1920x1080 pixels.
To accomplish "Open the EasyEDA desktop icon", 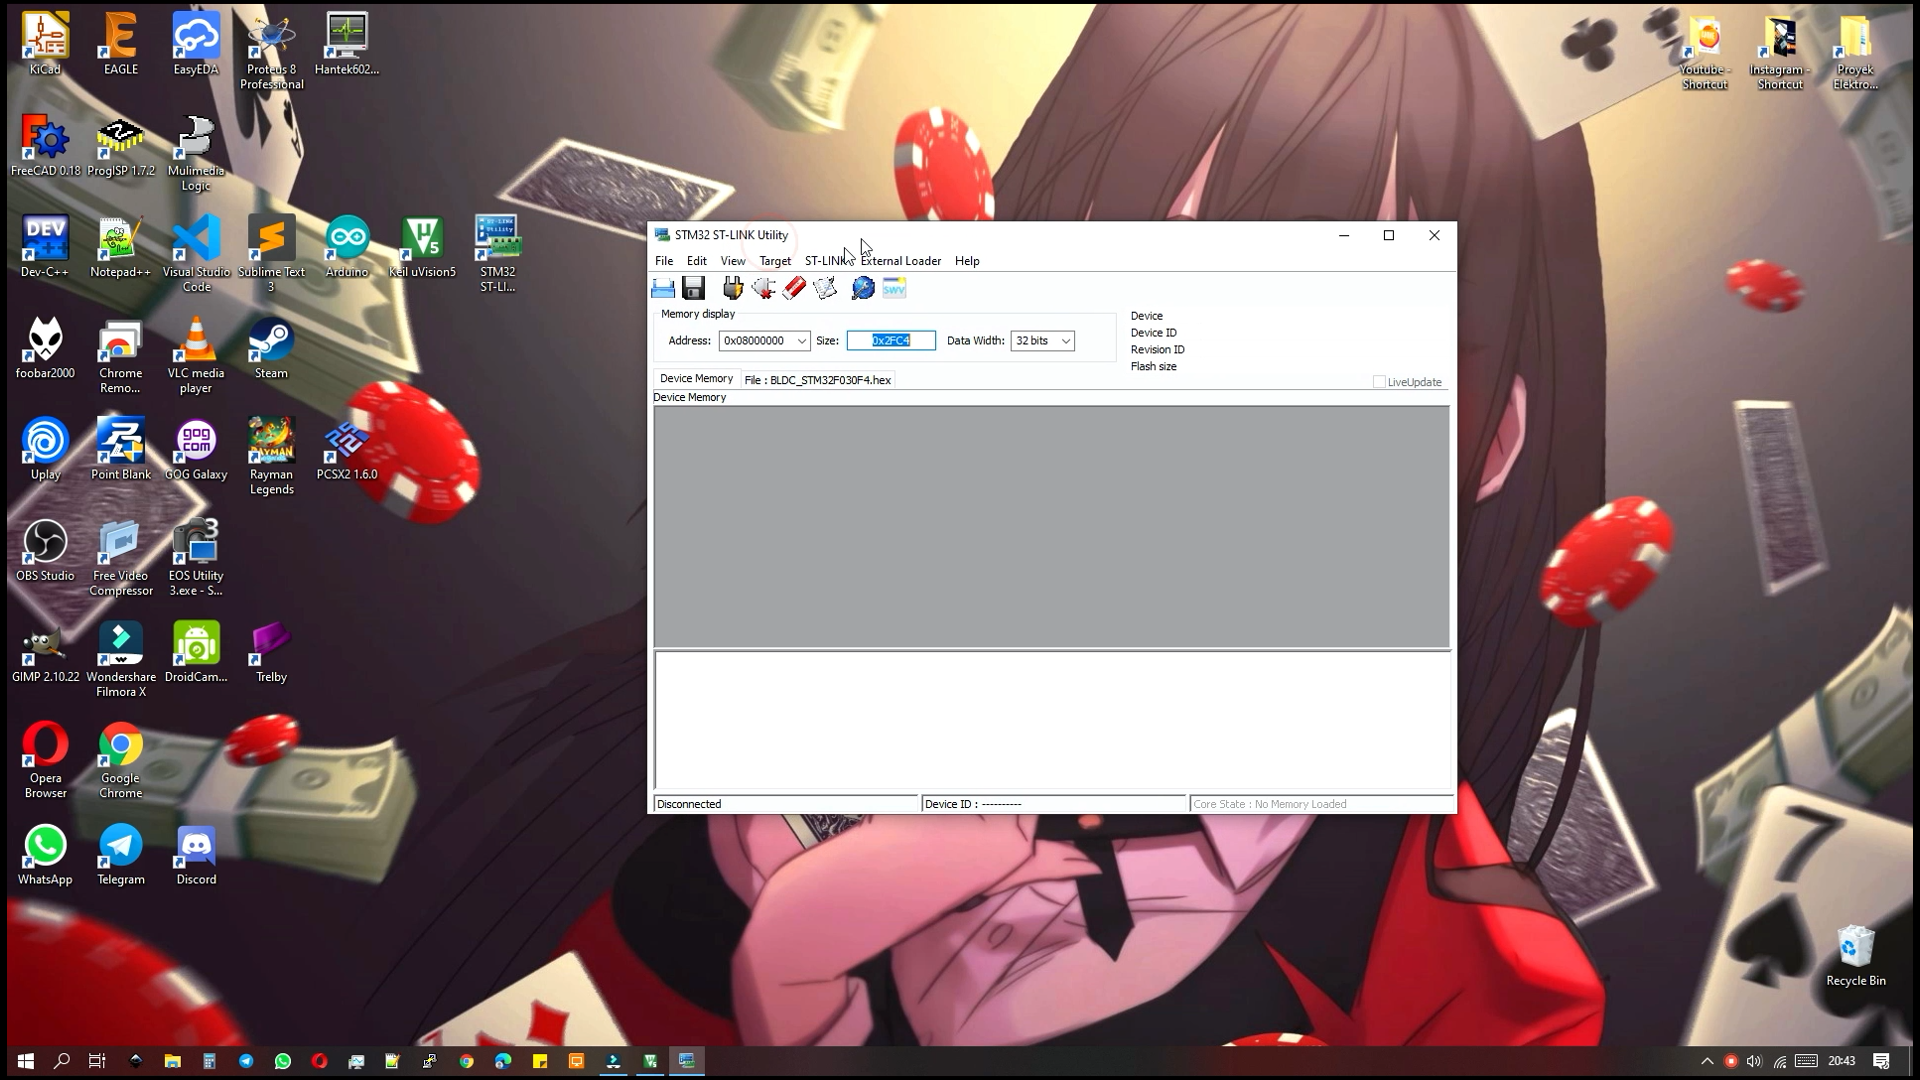I will coord(196,44).
